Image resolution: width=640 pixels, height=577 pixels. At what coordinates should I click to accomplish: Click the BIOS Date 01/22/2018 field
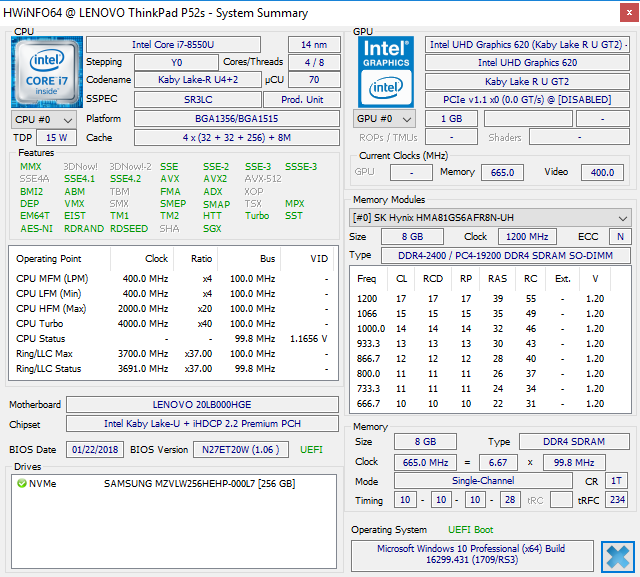coord(95,450)
